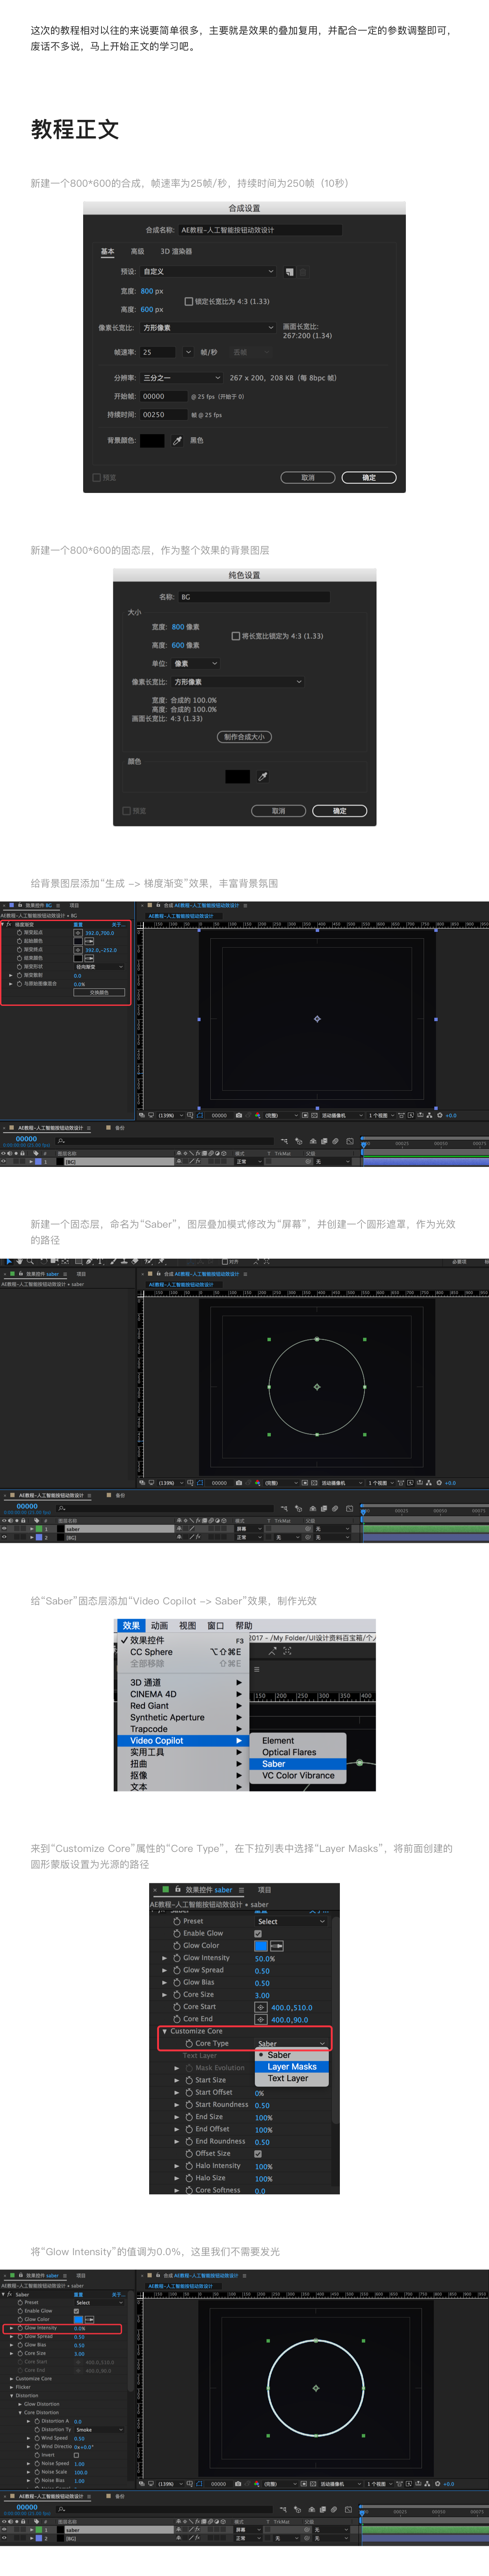Toggle stopwatch for Preset property

click(x=177, y=1921)
